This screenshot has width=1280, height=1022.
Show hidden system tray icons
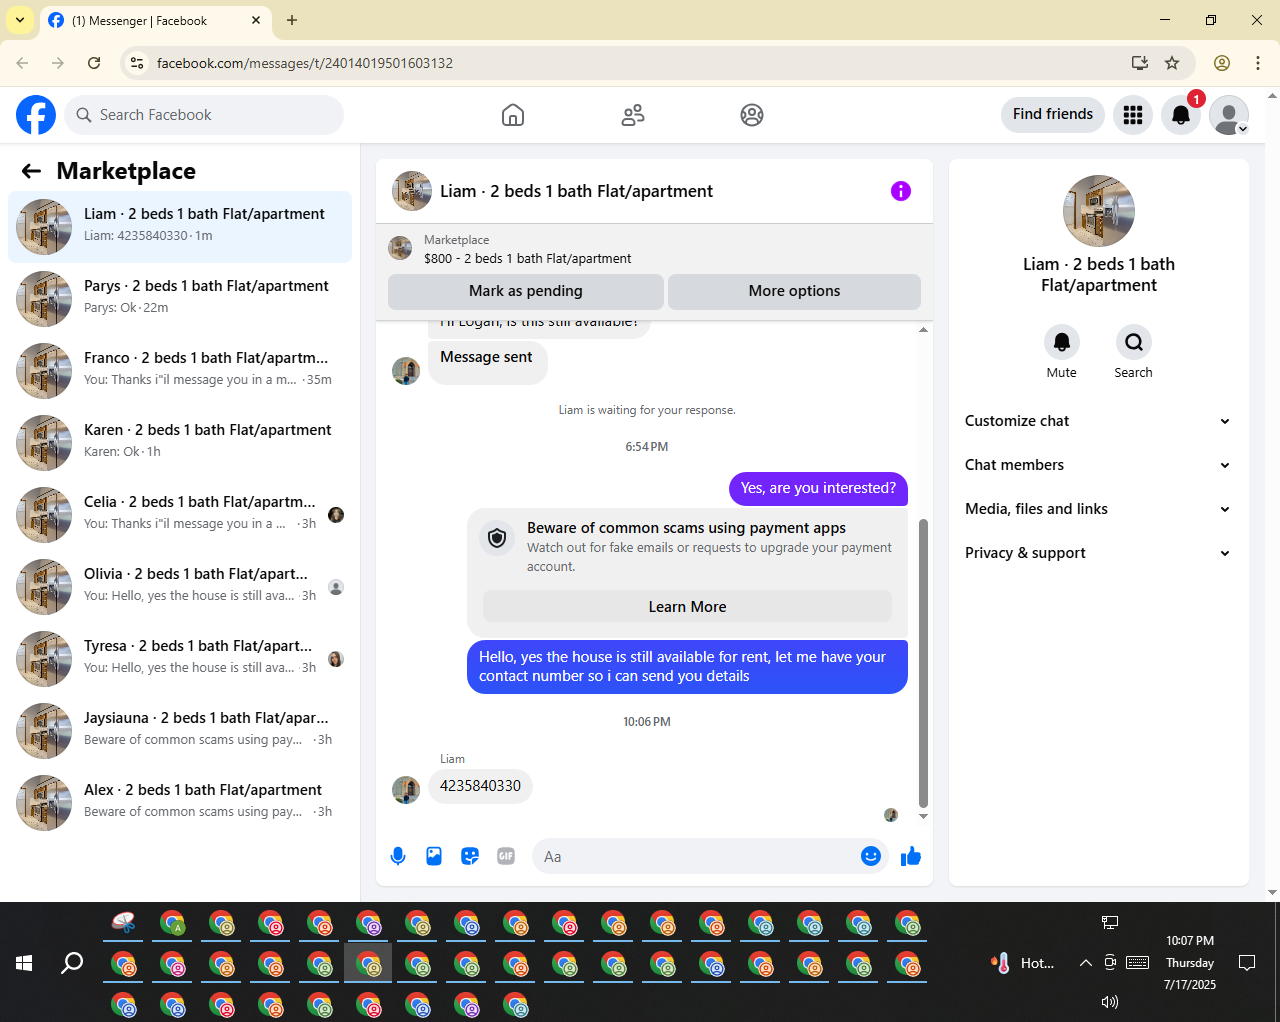(1086, 963)
